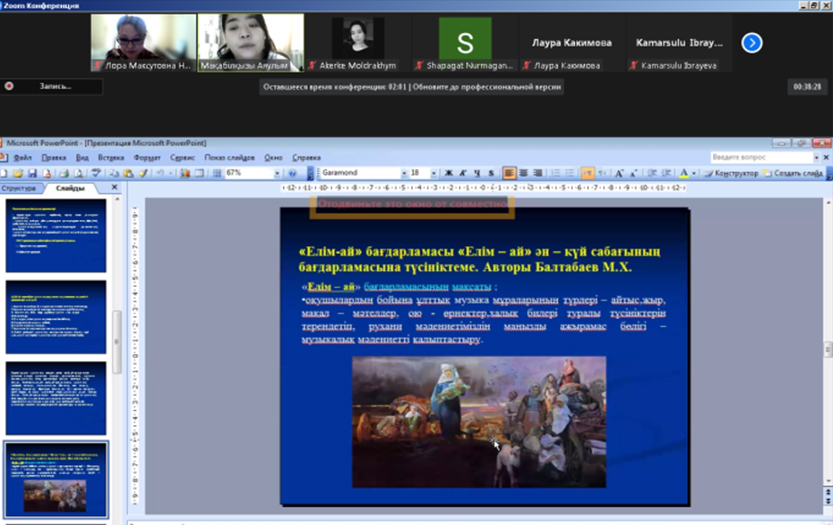Click the Help question mark icon
Image resolution: width=833 pixels, height=525 pixels.
[293, 173]
